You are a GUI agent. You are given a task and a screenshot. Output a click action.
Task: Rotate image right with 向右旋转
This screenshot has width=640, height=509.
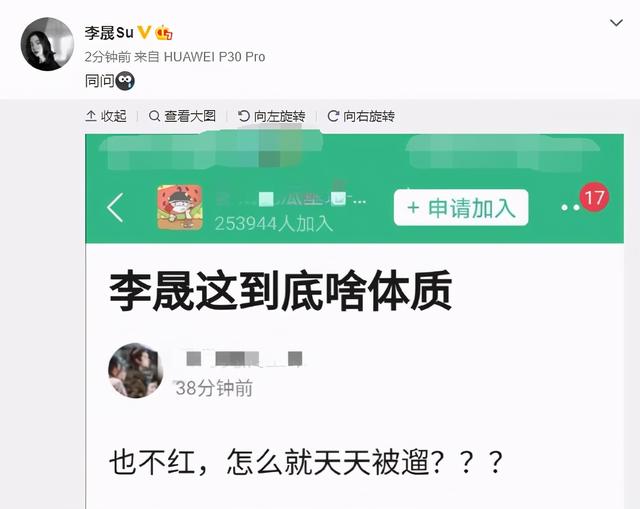(x=361, y=116)
